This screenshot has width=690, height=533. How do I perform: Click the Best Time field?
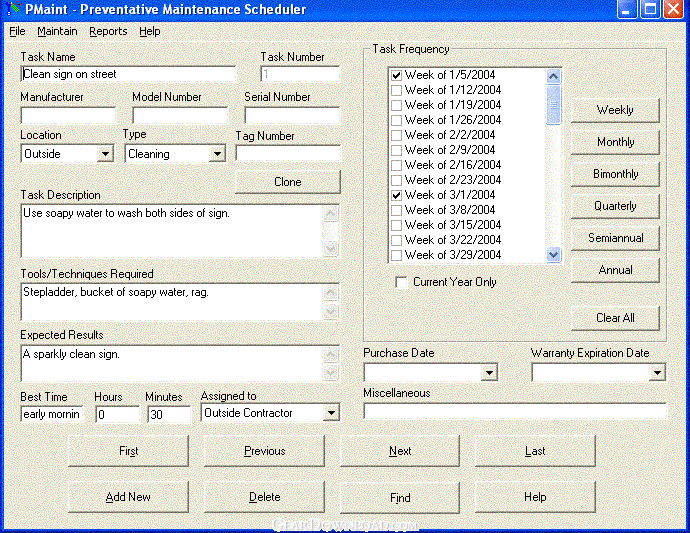tap(52, 414)
